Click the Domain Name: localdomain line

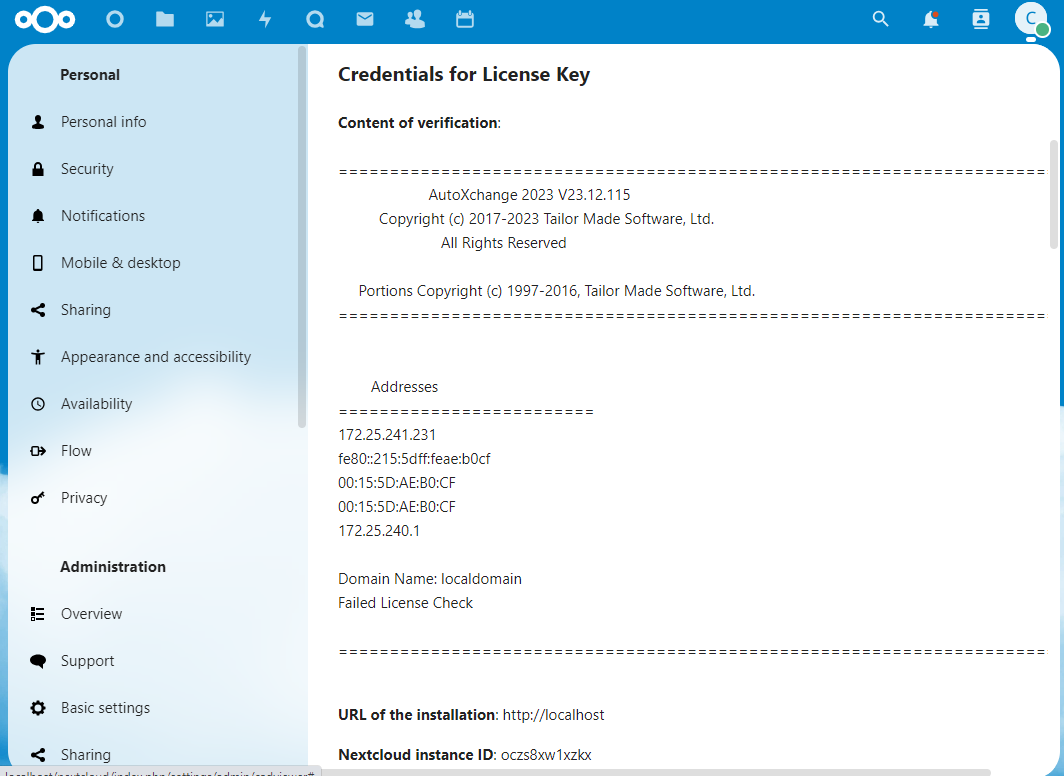pos(430,579)
